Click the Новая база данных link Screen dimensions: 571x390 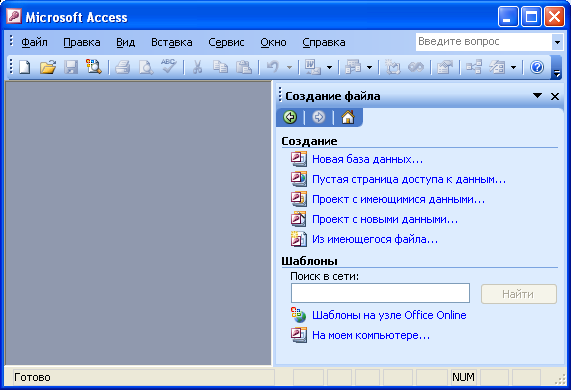click(x=367, y=159)
